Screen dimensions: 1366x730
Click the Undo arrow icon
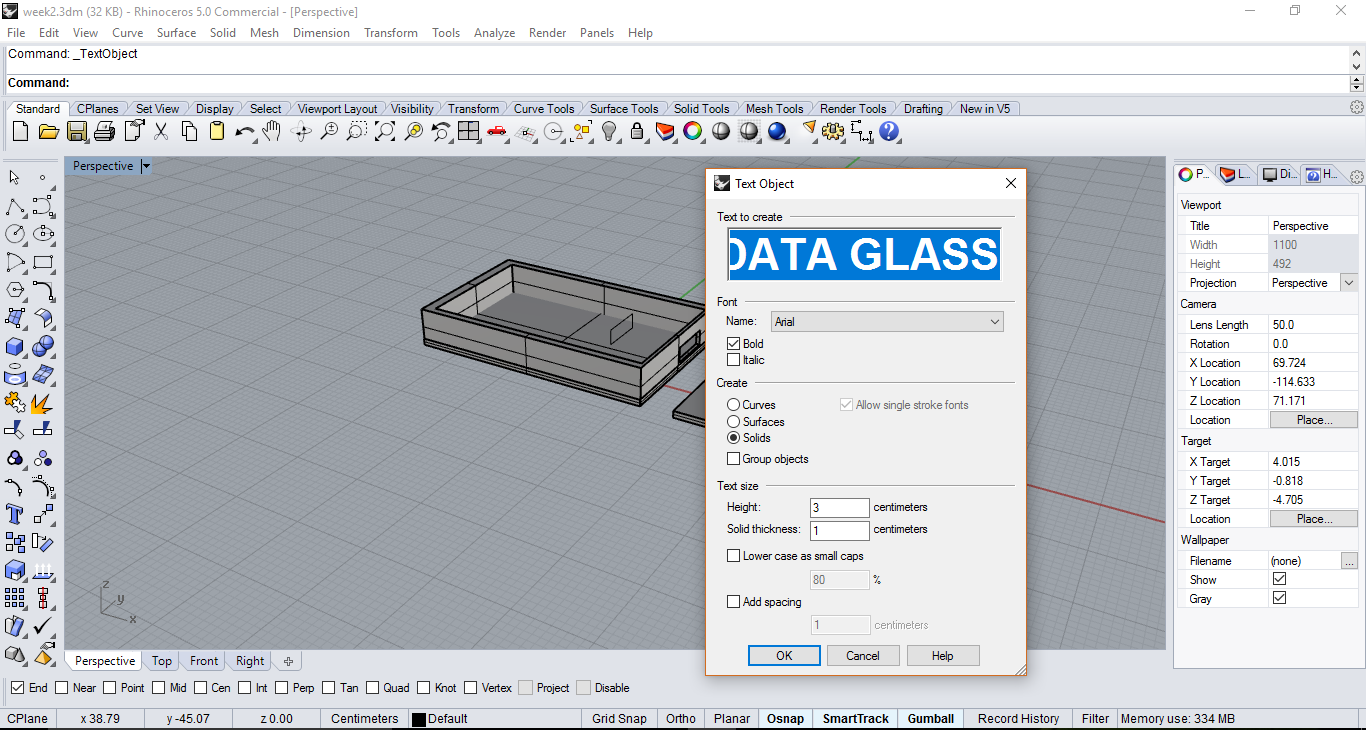[244, 131]
